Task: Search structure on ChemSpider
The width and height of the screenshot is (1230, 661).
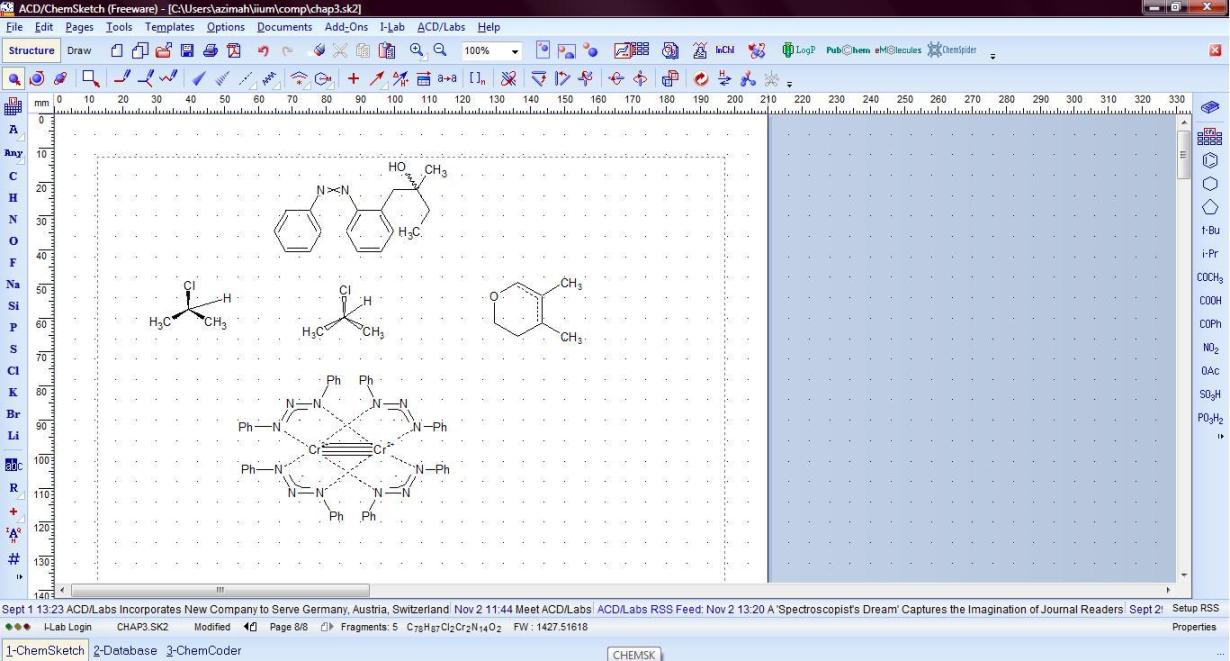Action: coord(952,50)
